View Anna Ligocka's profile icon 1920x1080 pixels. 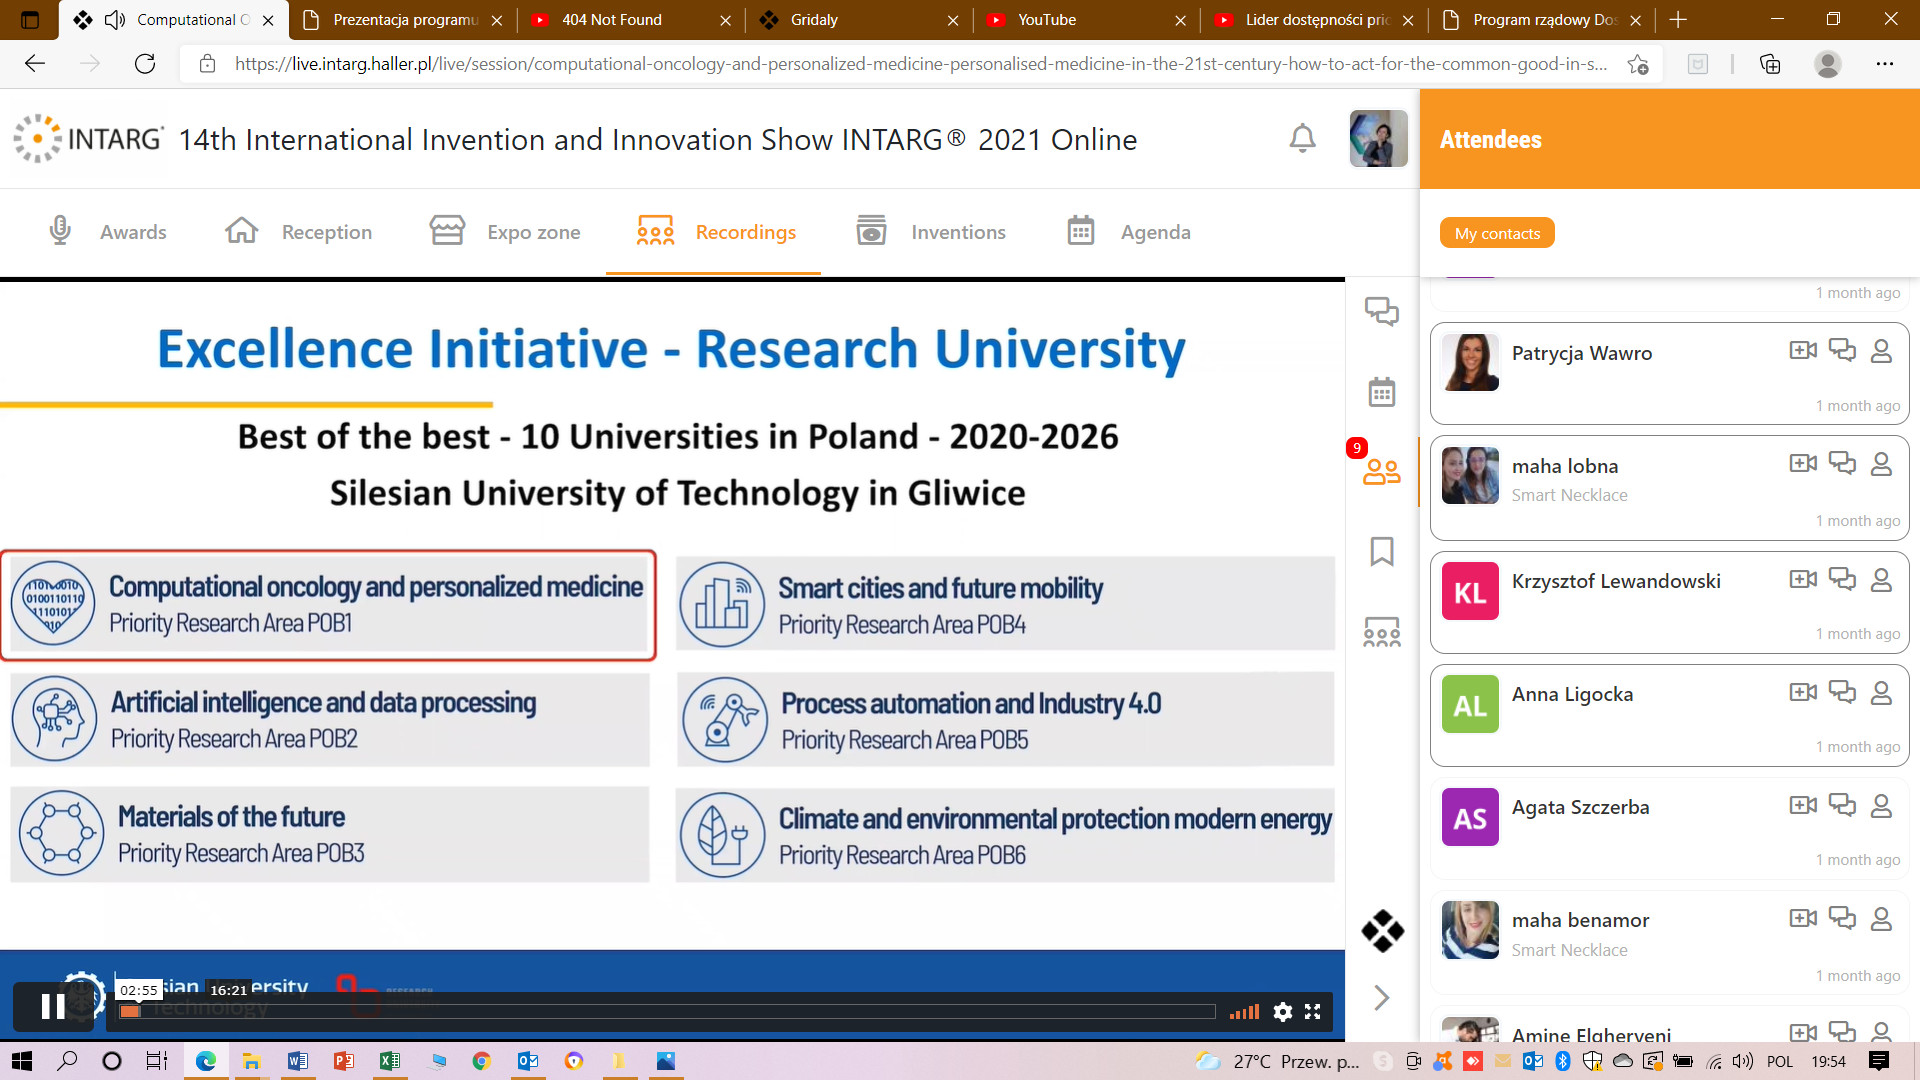click(1881, 693)
